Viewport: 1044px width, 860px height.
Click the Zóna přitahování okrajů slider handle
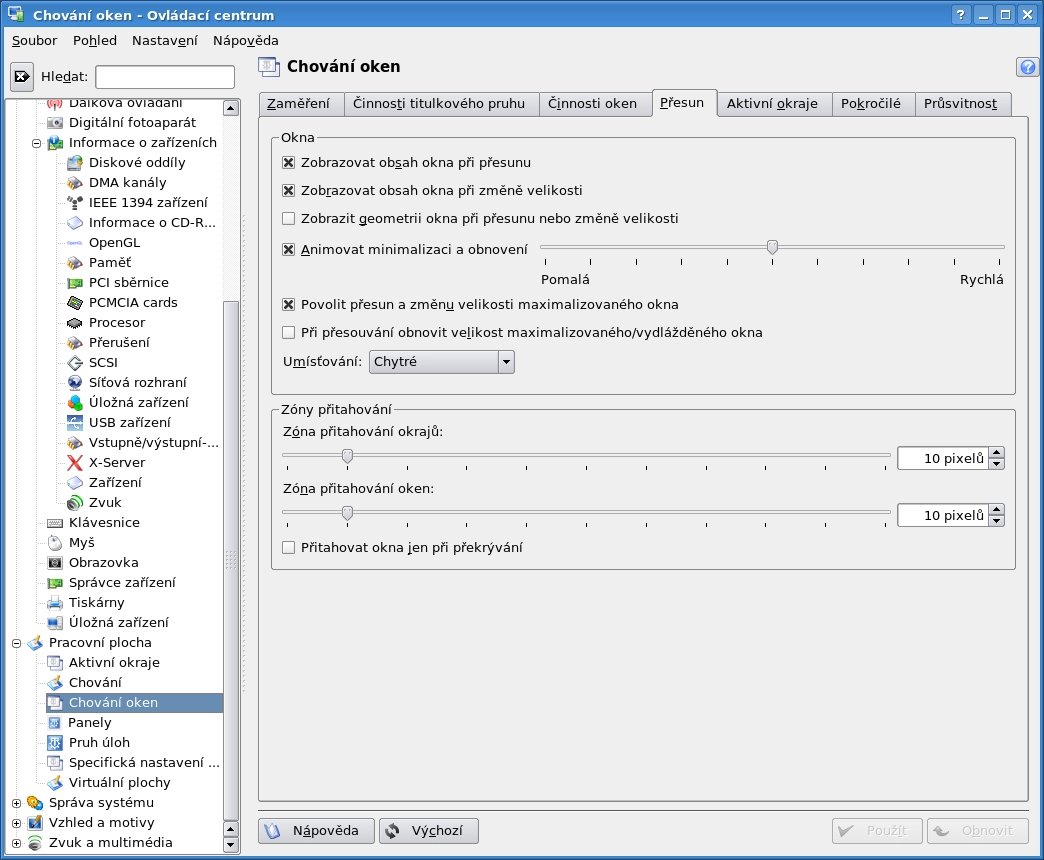347,456
